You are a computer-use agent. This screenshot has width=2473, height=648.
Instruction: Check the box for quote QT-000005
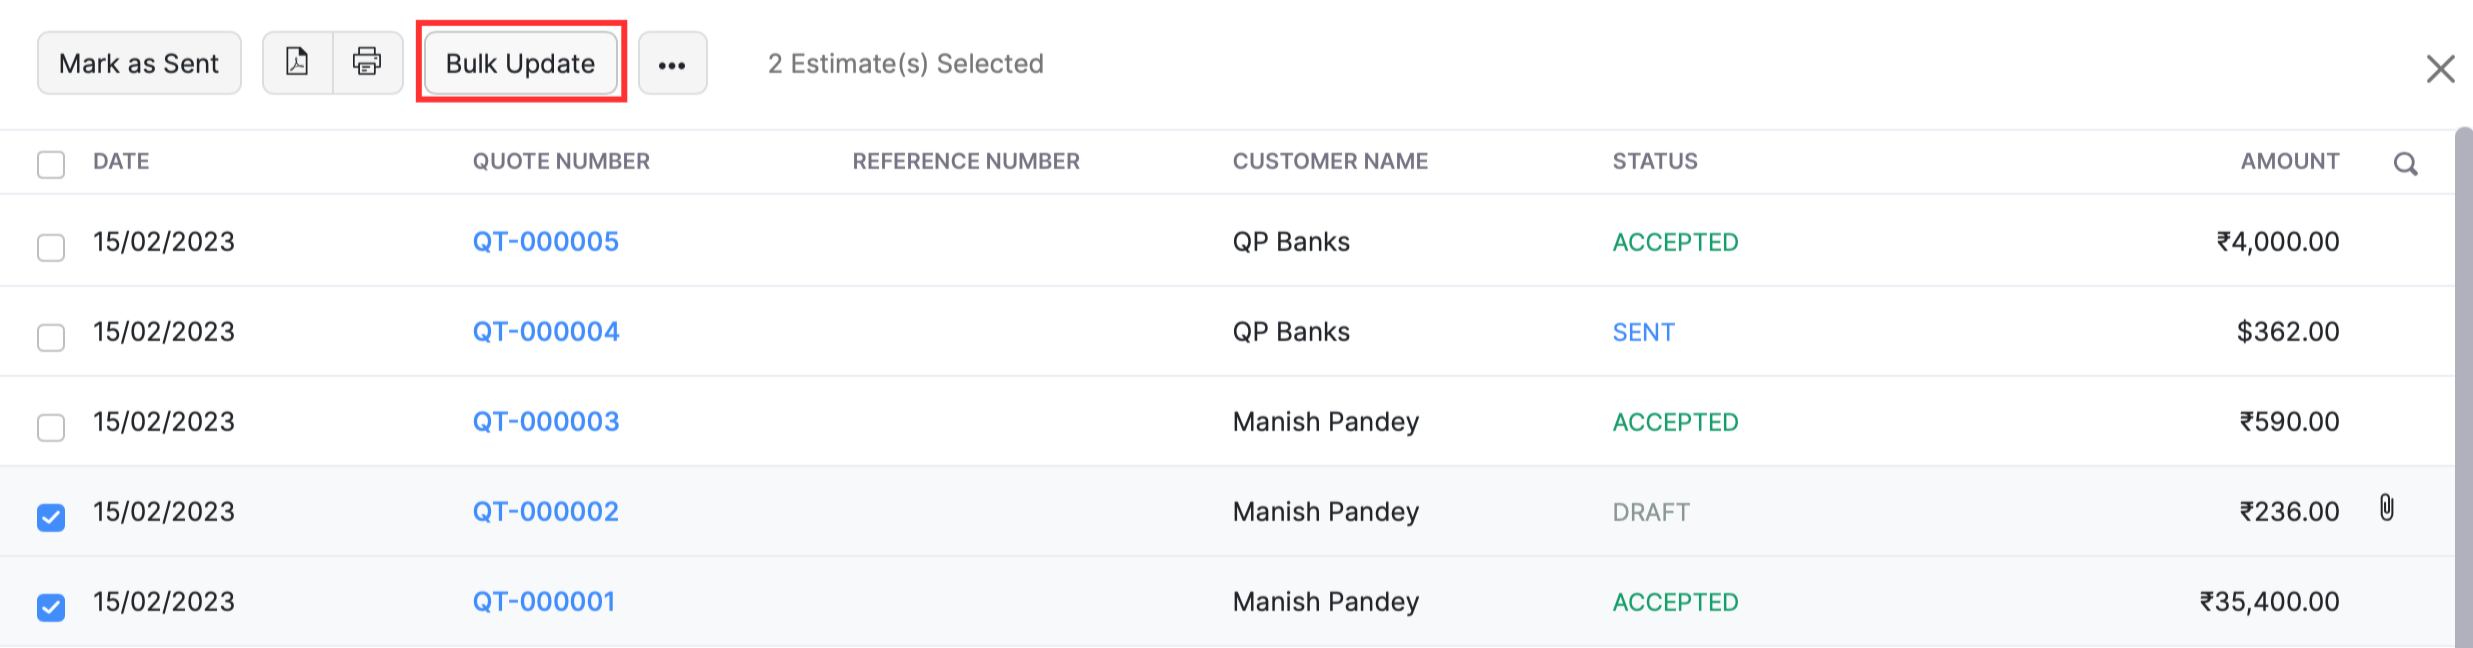coord(51,246)
